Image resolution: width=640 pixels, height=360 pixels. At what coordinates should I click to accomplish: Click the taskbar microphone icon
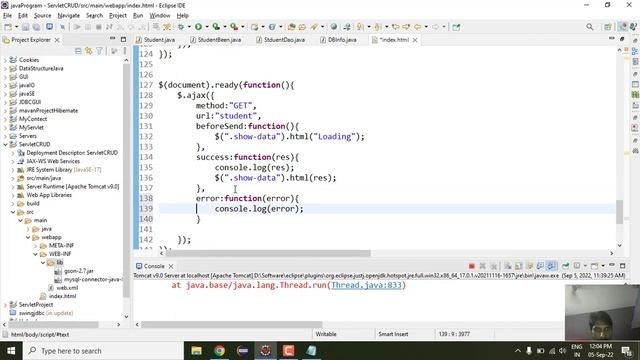coord(529,351)
